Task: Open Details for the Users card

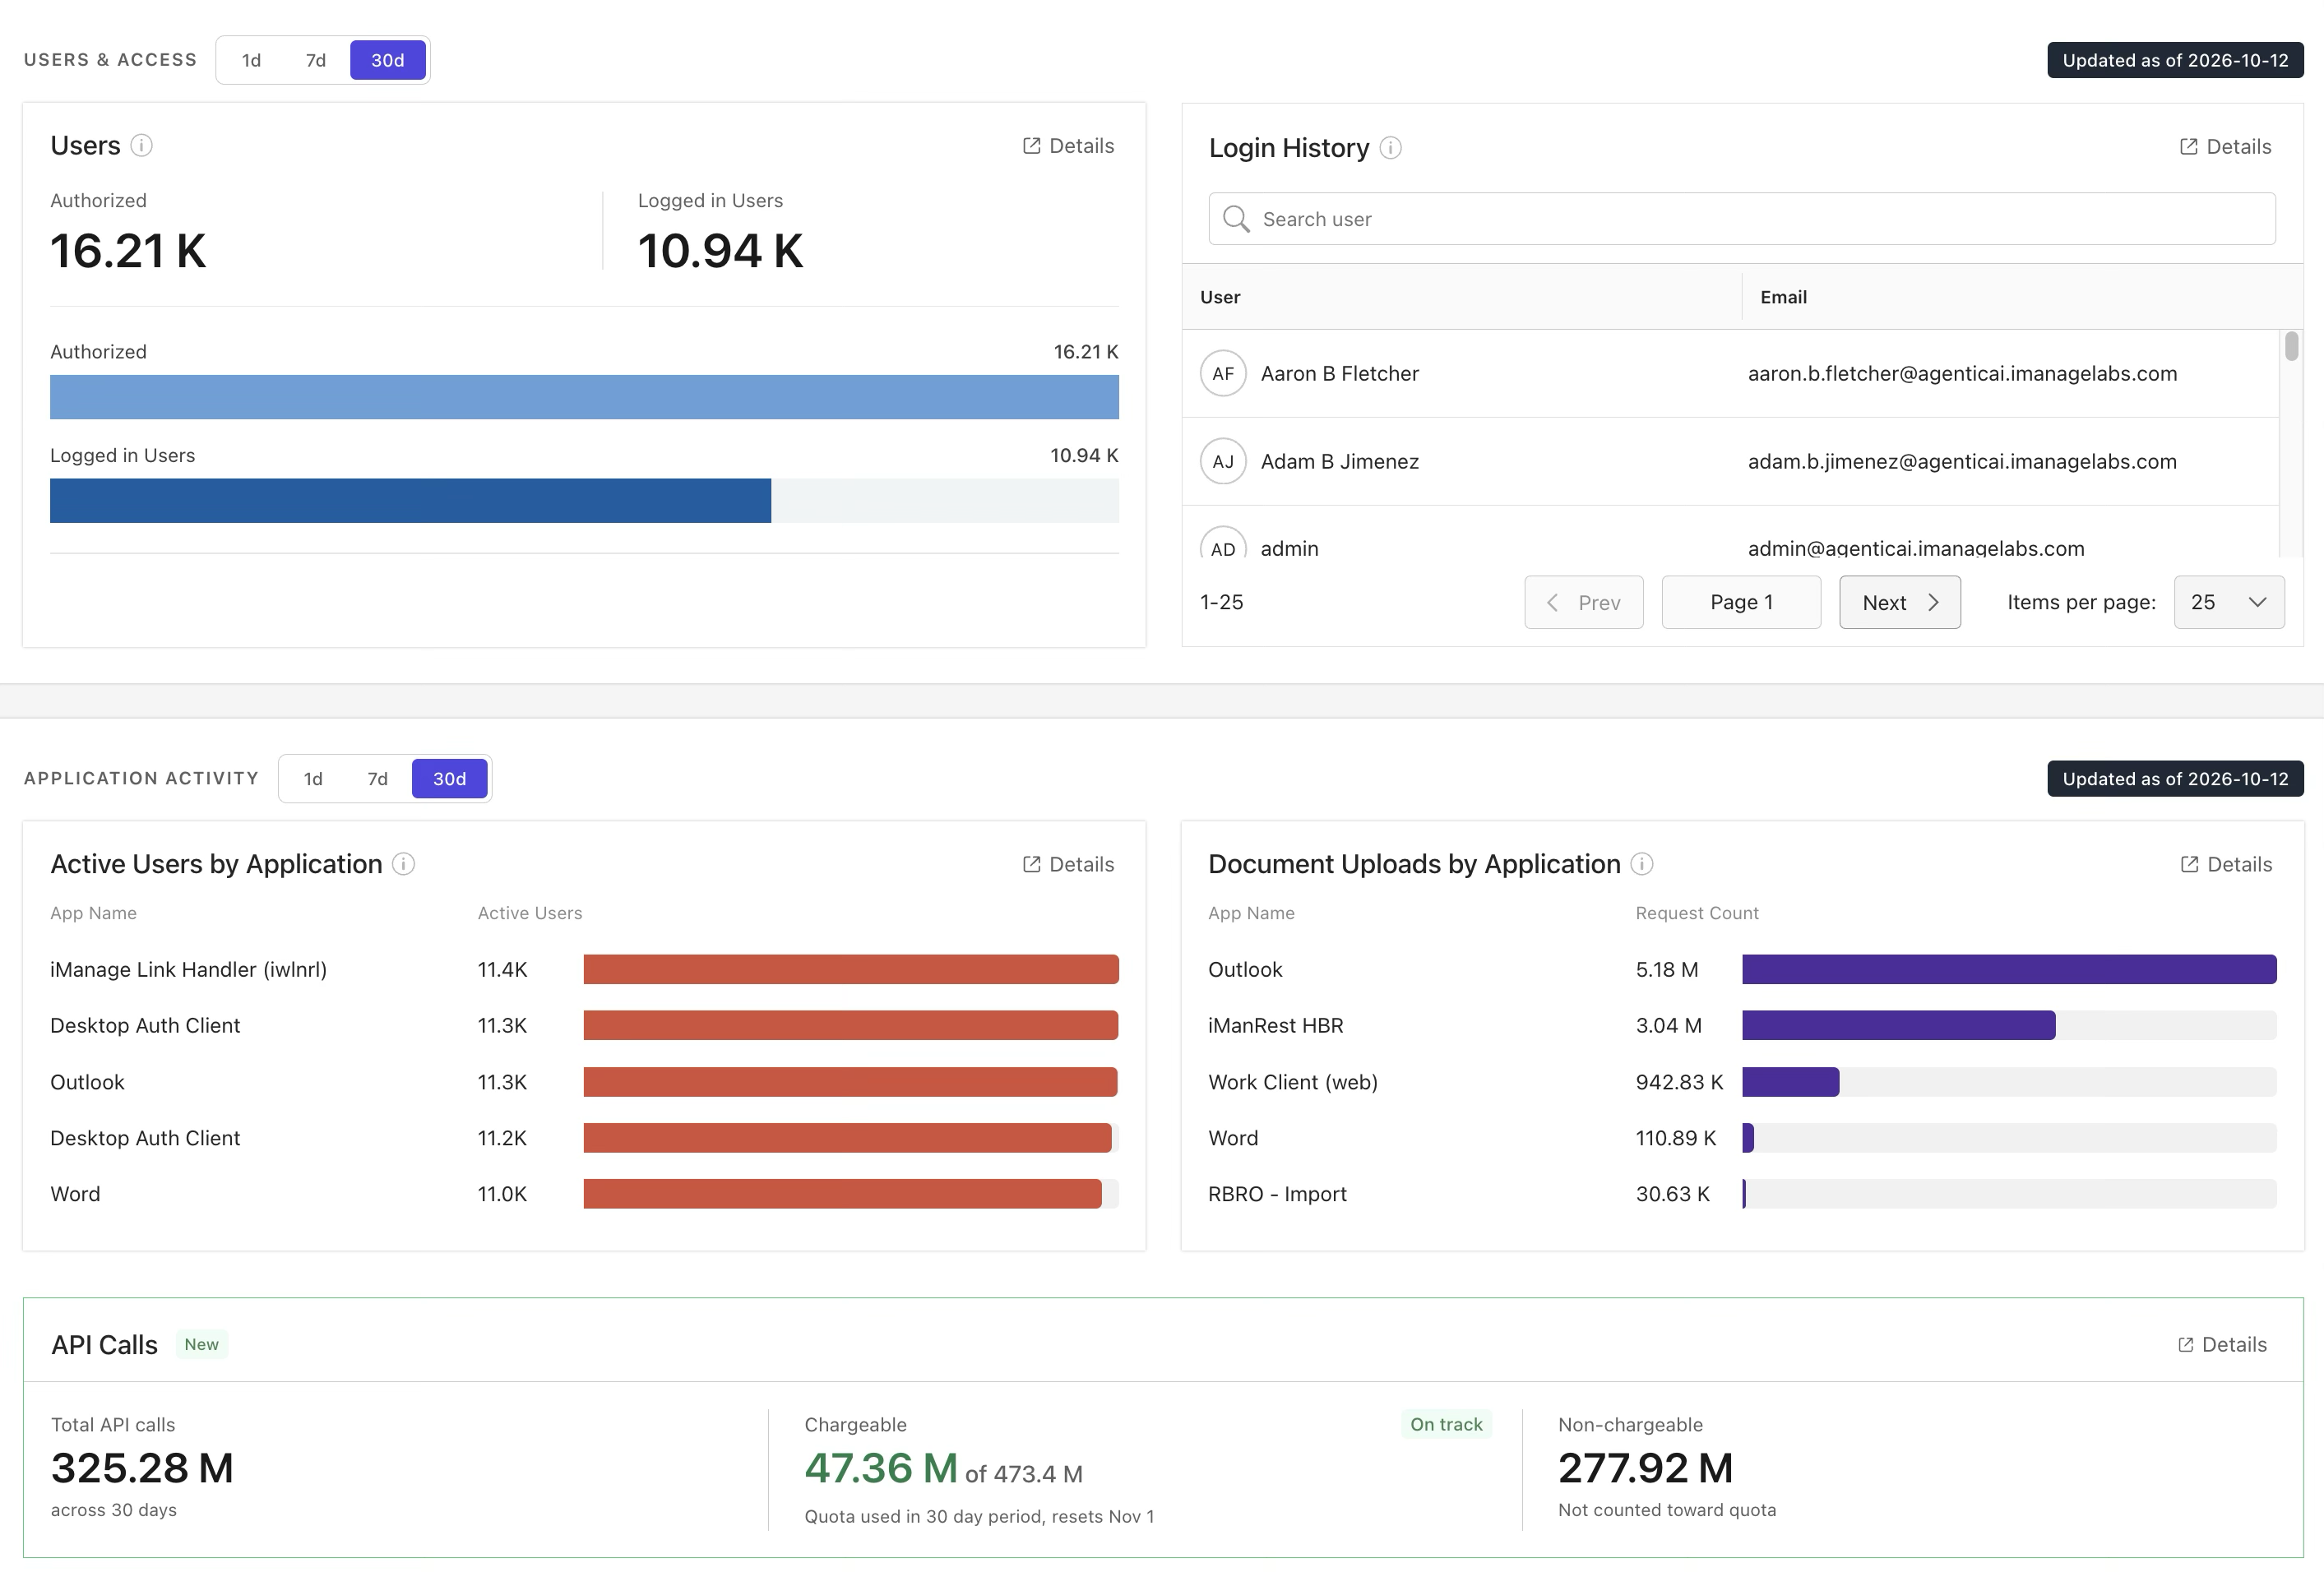Action: click(1068, 146)
